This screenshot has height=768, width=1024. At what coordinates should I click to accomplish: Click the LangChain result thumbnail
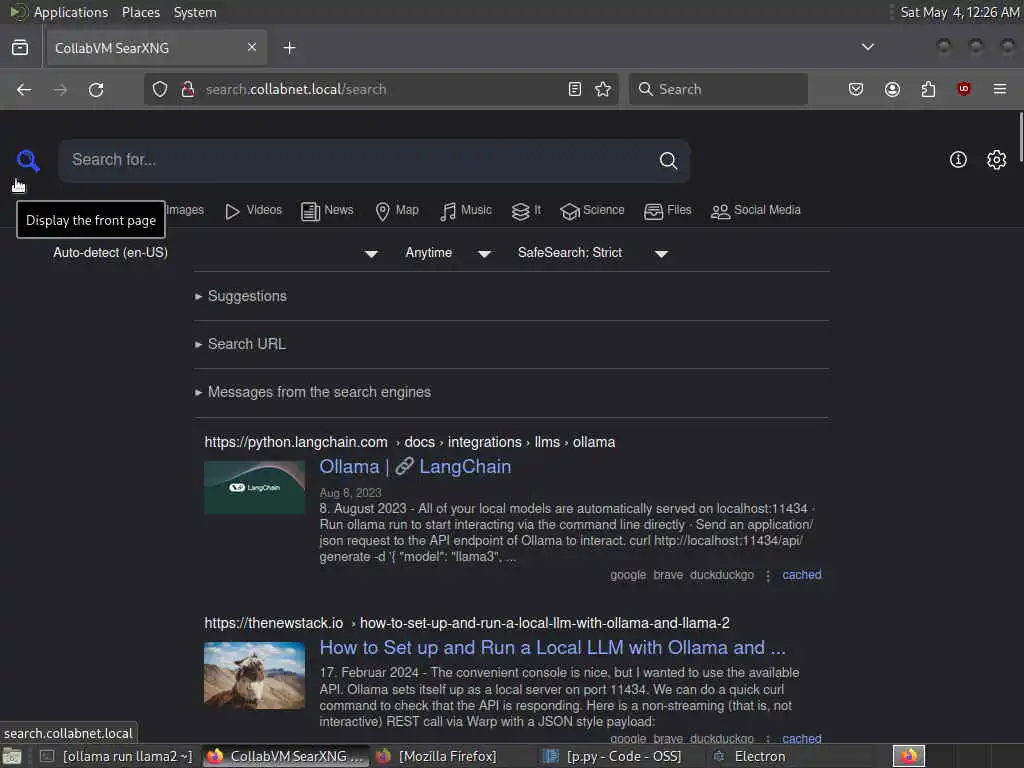point(254,487)
